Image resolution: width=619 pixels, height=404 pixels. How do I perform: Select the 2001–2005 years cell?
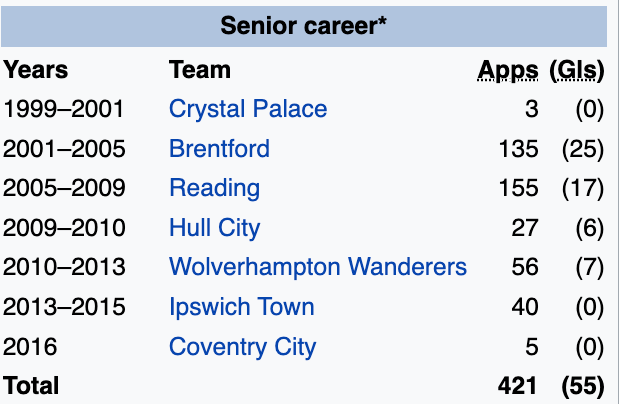(x=65, y=149)
